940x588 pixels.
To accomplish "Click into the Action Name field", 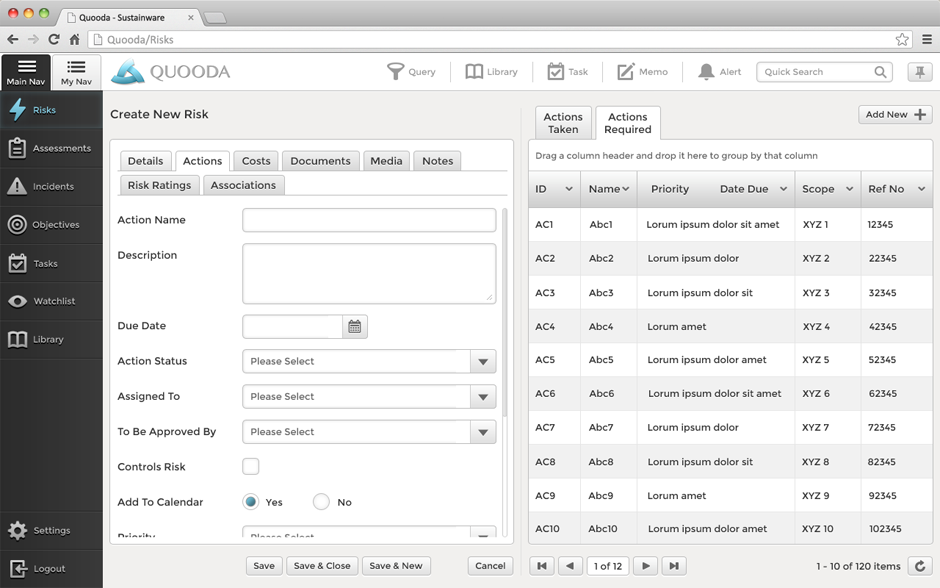I will click(369, 220).
